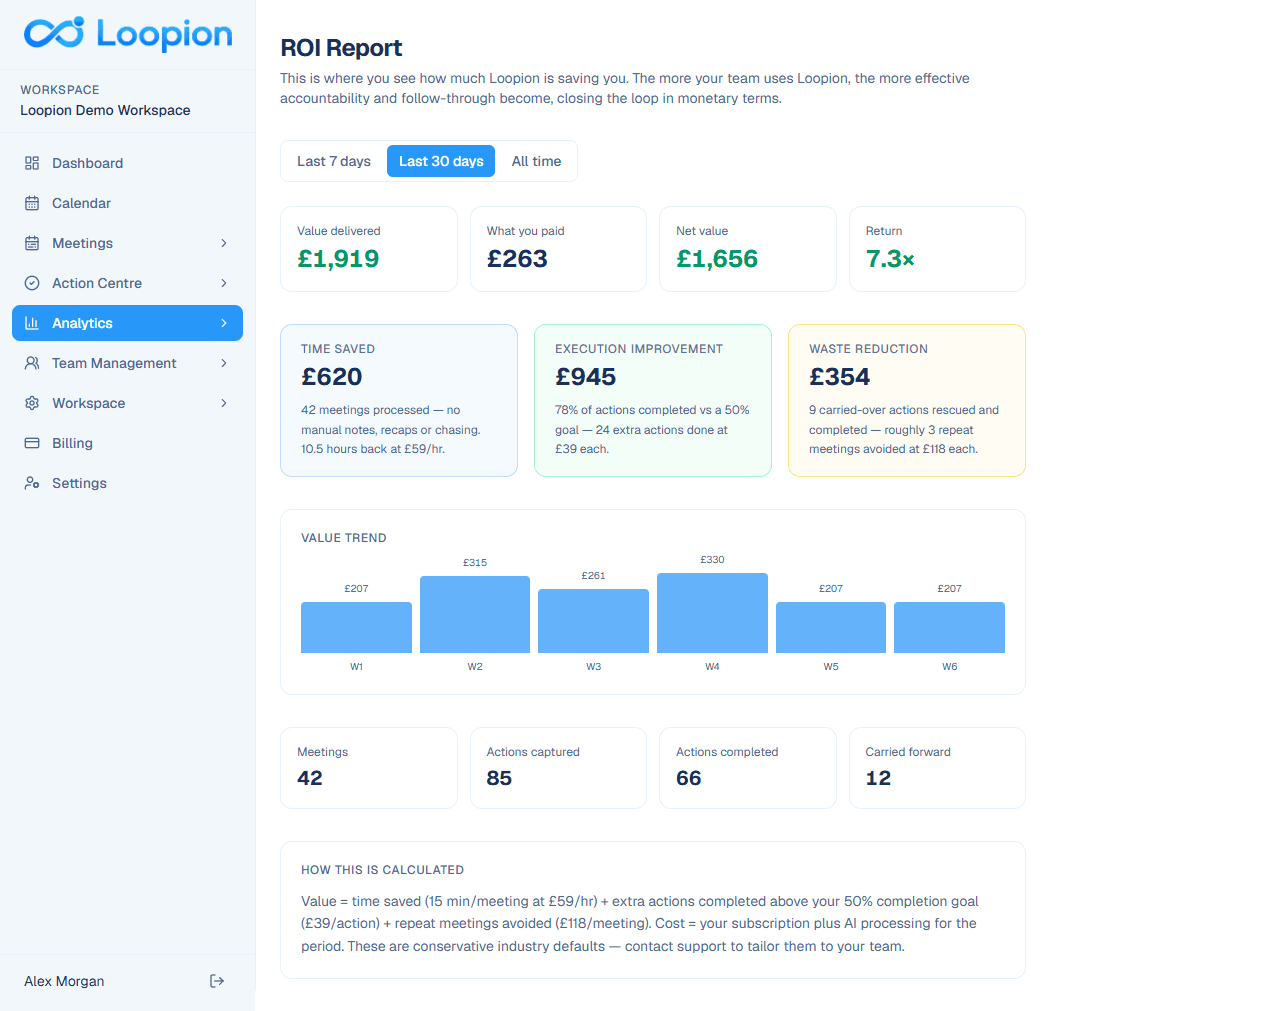Click the ROI Report heading
Viewport: 1265px width, 1011px height.
coord(341,48)
